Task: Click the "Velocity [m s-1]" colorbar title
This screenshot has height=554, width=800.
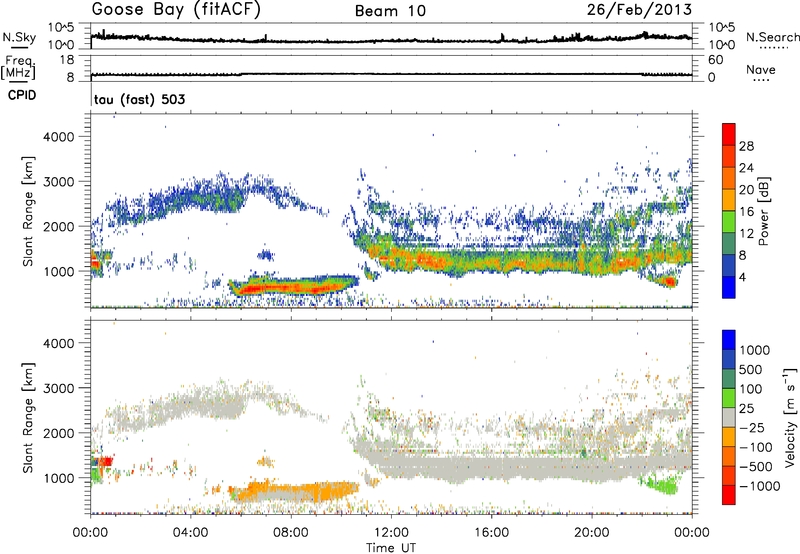Action: [790, 417]
